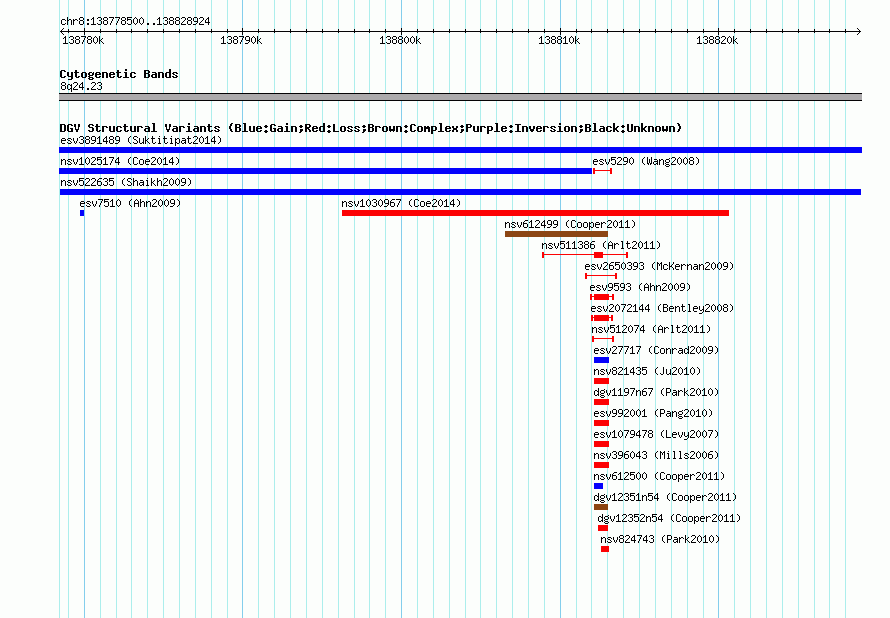890x618 pixels.
Task: Click the red nsv821435 loss bar
Action: pos(601,381)
